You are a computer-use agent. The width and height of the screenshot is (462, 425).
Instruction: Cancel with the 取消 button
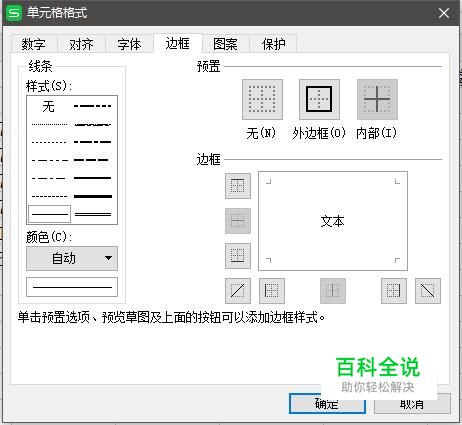point(412,404)
